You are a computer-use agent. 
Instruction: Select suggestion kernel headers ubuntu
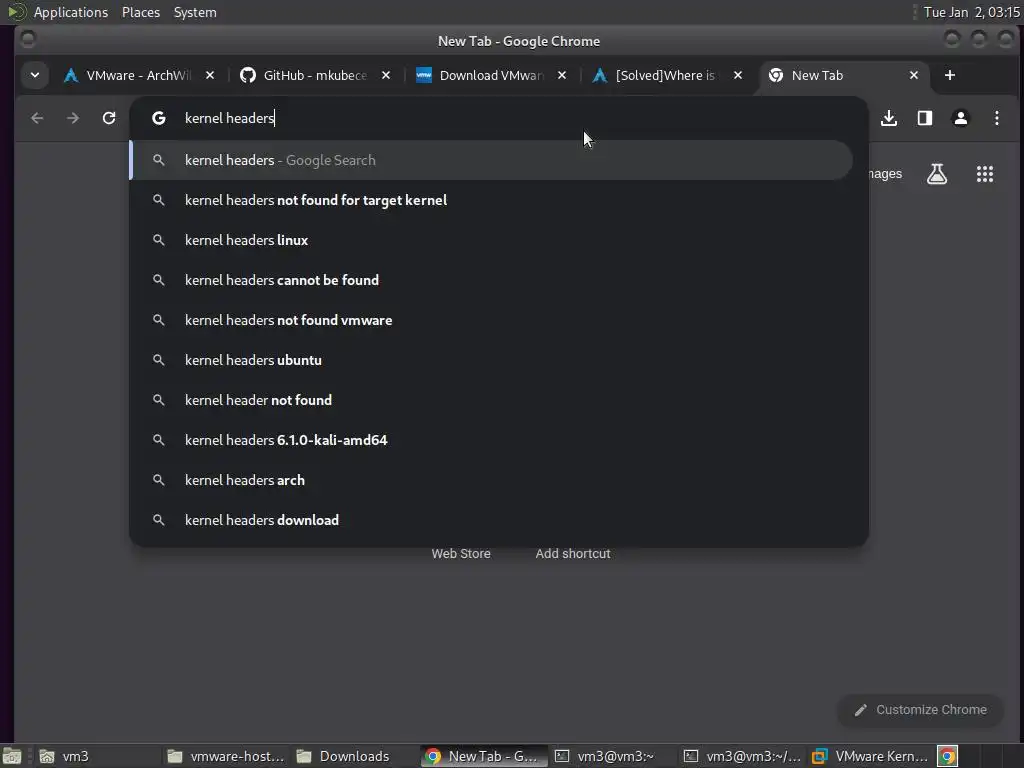[491, 360]
